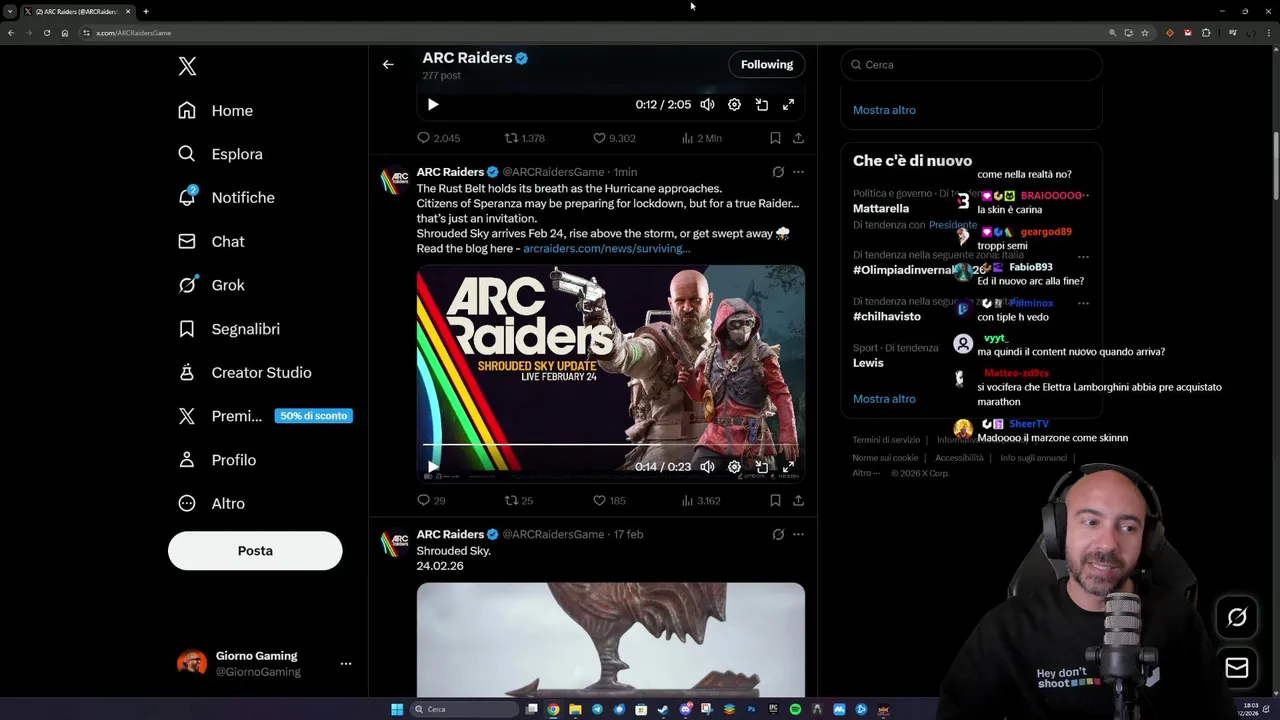Toggle picture-in-picture on Shrouded Sky video

coord(761,467)
